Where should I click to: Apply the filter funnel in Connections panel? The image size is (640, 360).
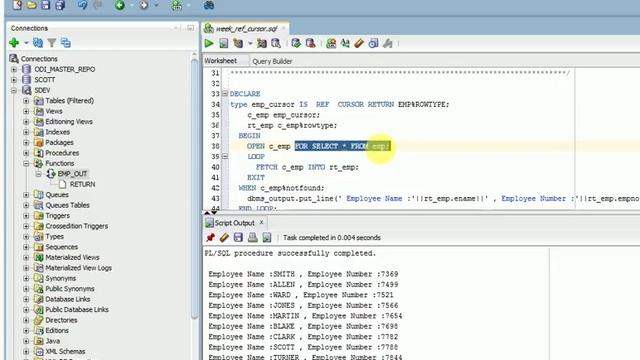(52, 42)
